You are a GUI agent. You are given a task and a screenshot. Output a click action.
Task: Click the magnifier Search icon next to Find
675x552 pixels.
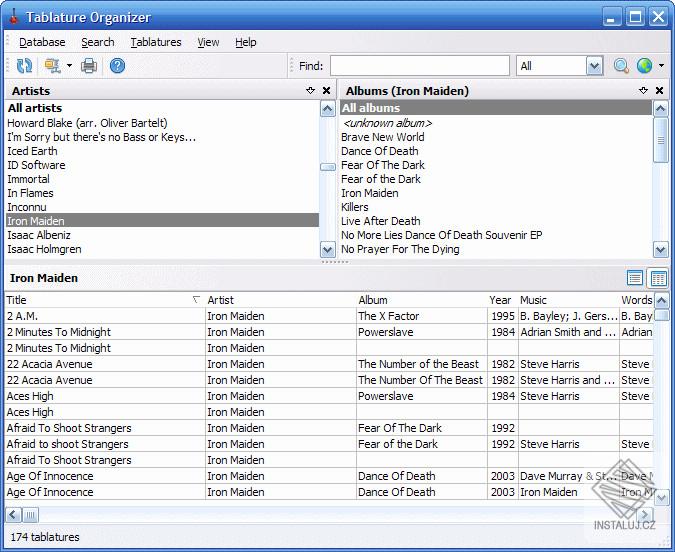(x=621, y=66)
